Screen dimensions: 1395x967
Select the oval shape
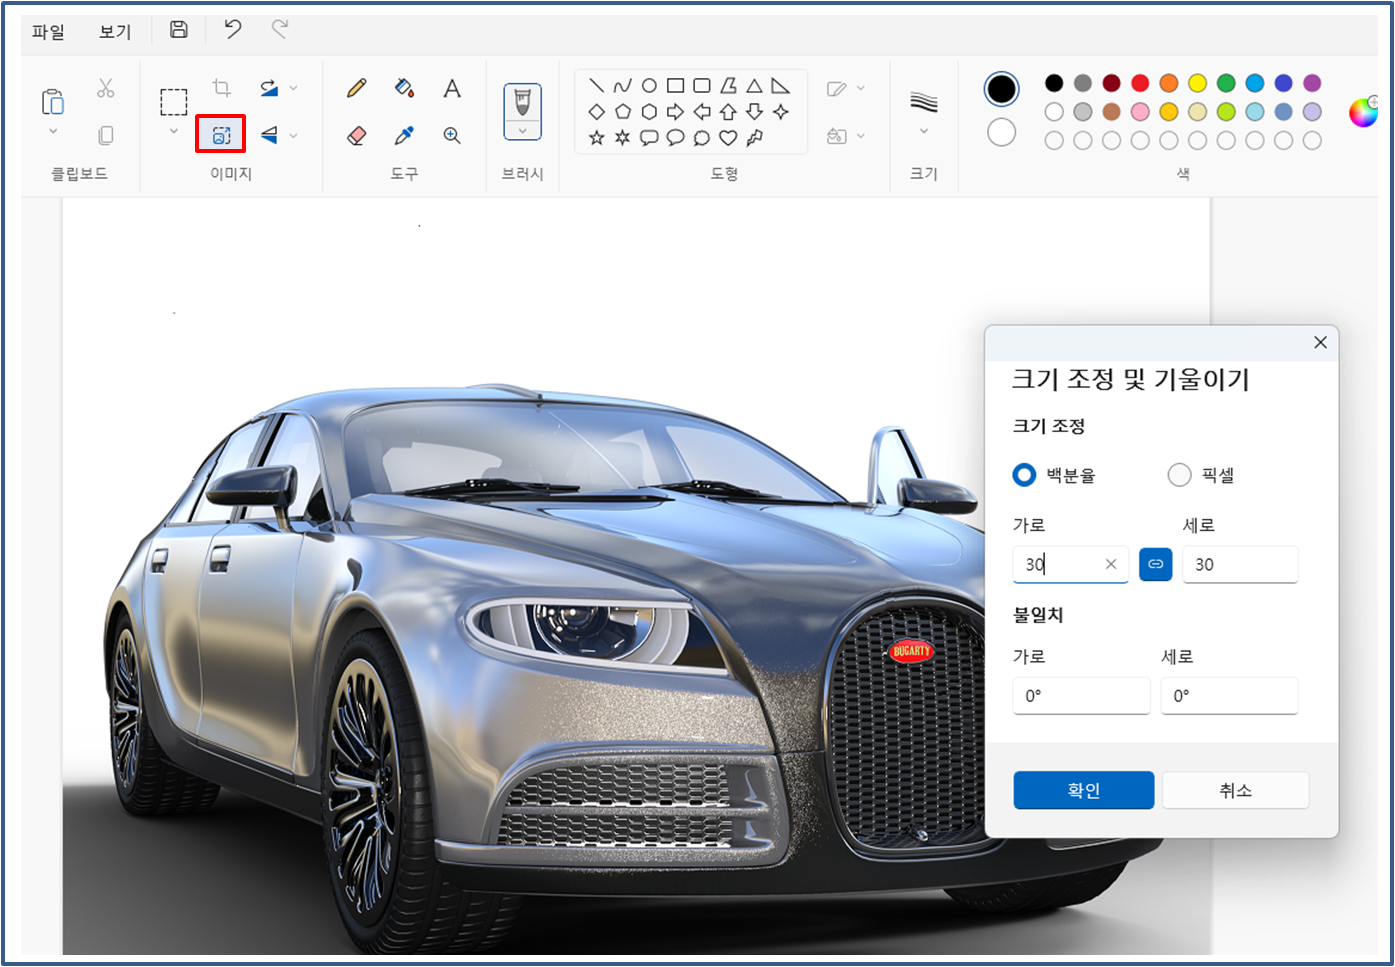pyautogui.click(x=649, y=86)
